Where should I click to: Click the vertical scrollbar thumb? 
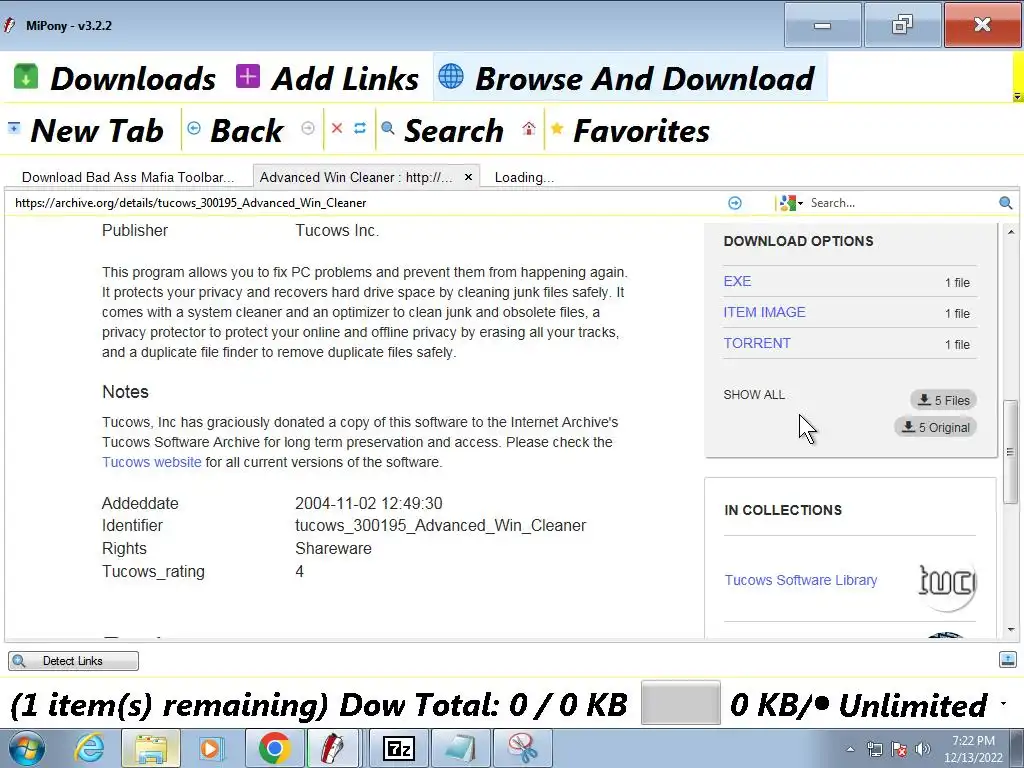(x=1011, y=452)
